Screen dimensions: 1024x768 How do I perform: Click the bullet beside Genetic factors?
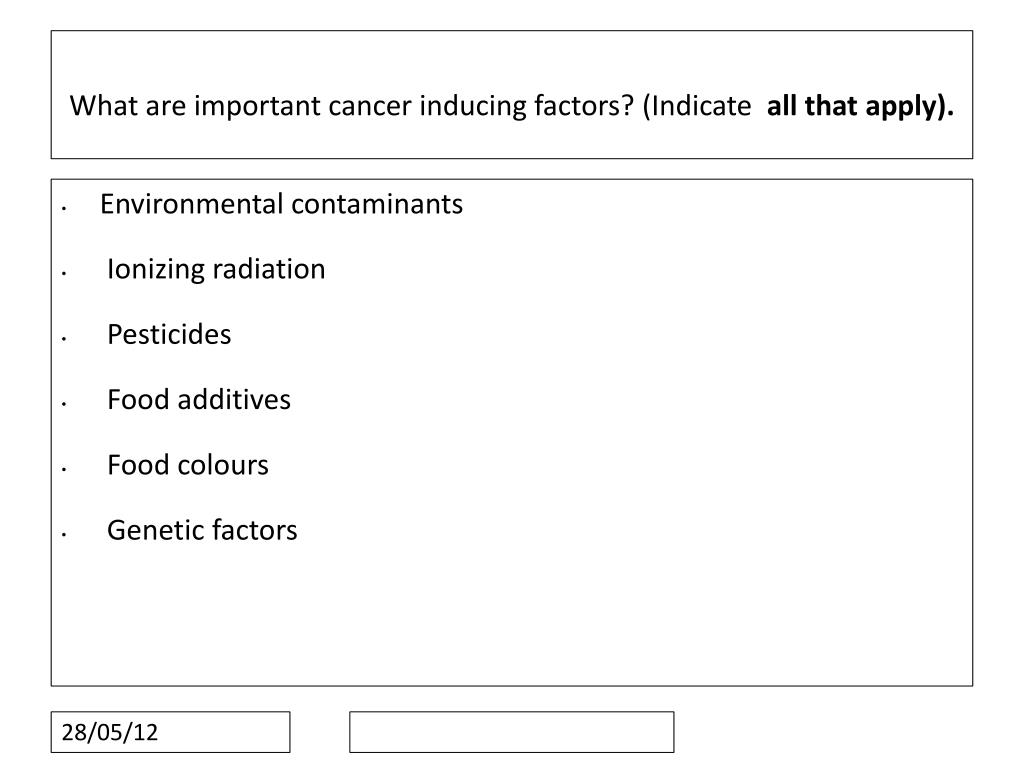(x=64, y=536)
